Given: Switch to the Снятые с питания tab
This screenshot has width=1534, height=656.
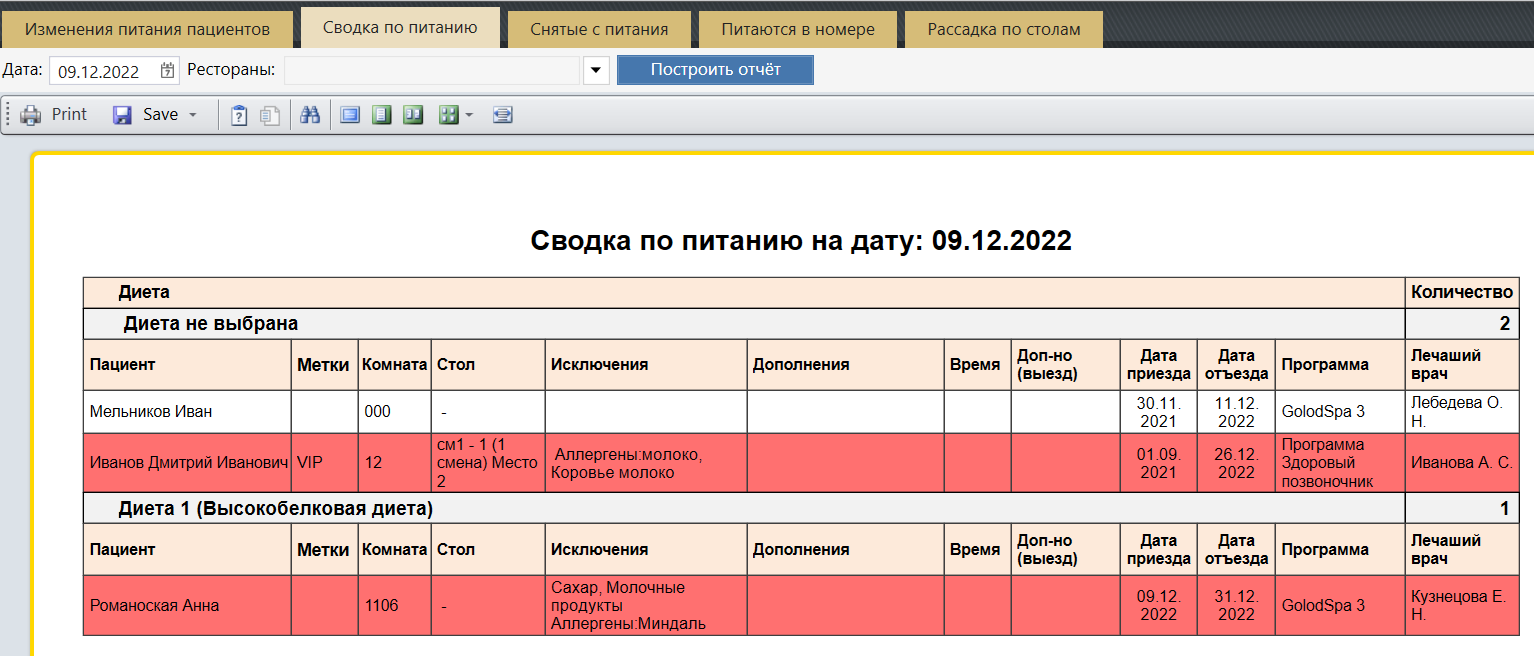Looking at the screenshot, I should tap(599, 29).
